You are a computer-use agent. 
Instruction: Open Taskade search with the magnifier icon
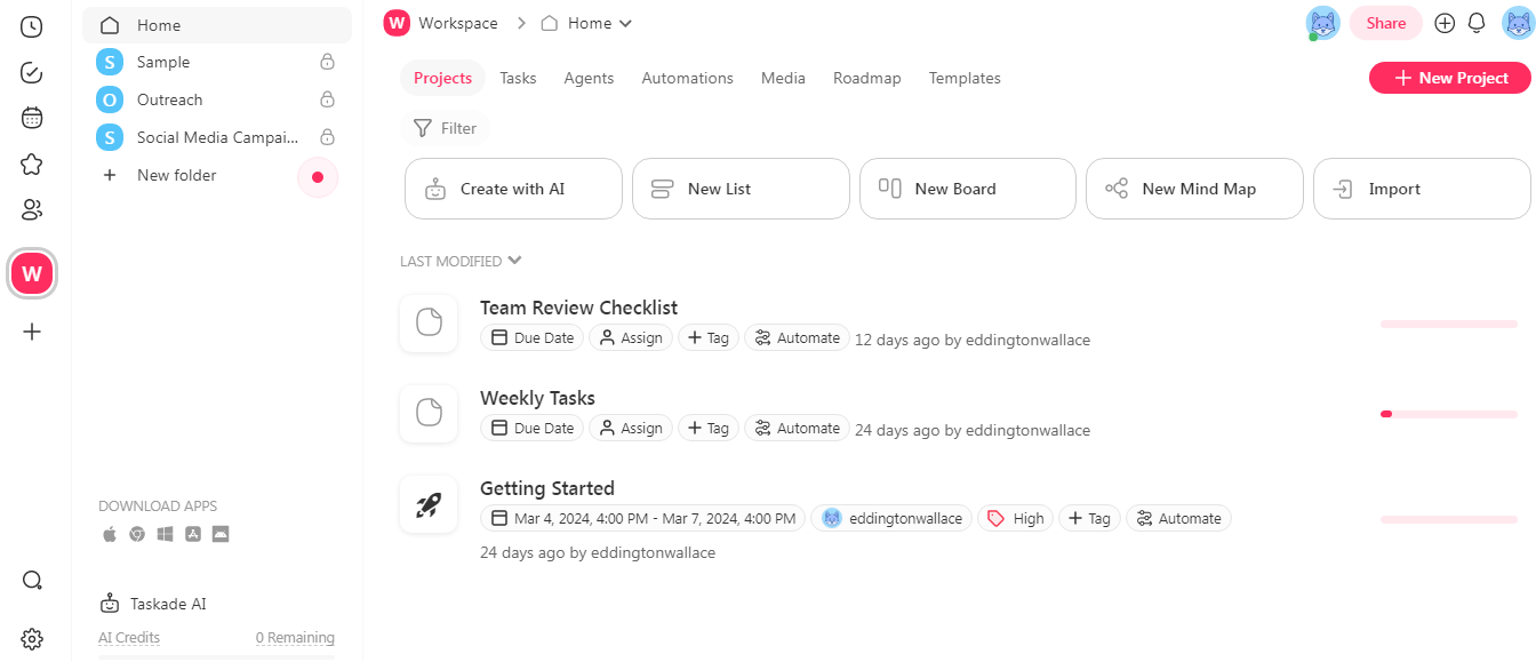[31, 580]
